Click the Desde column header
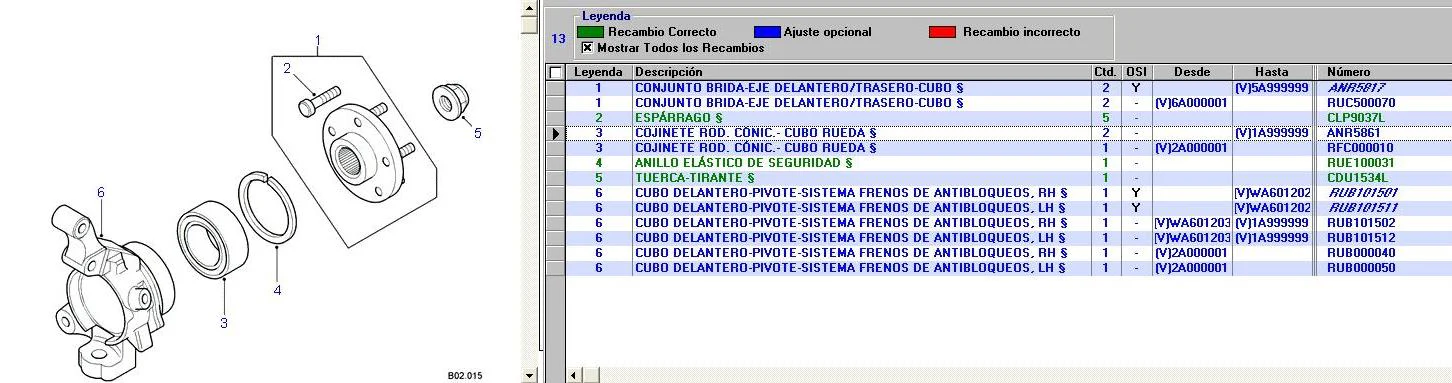1452x383 pixels. click(x=1191, y=72)
